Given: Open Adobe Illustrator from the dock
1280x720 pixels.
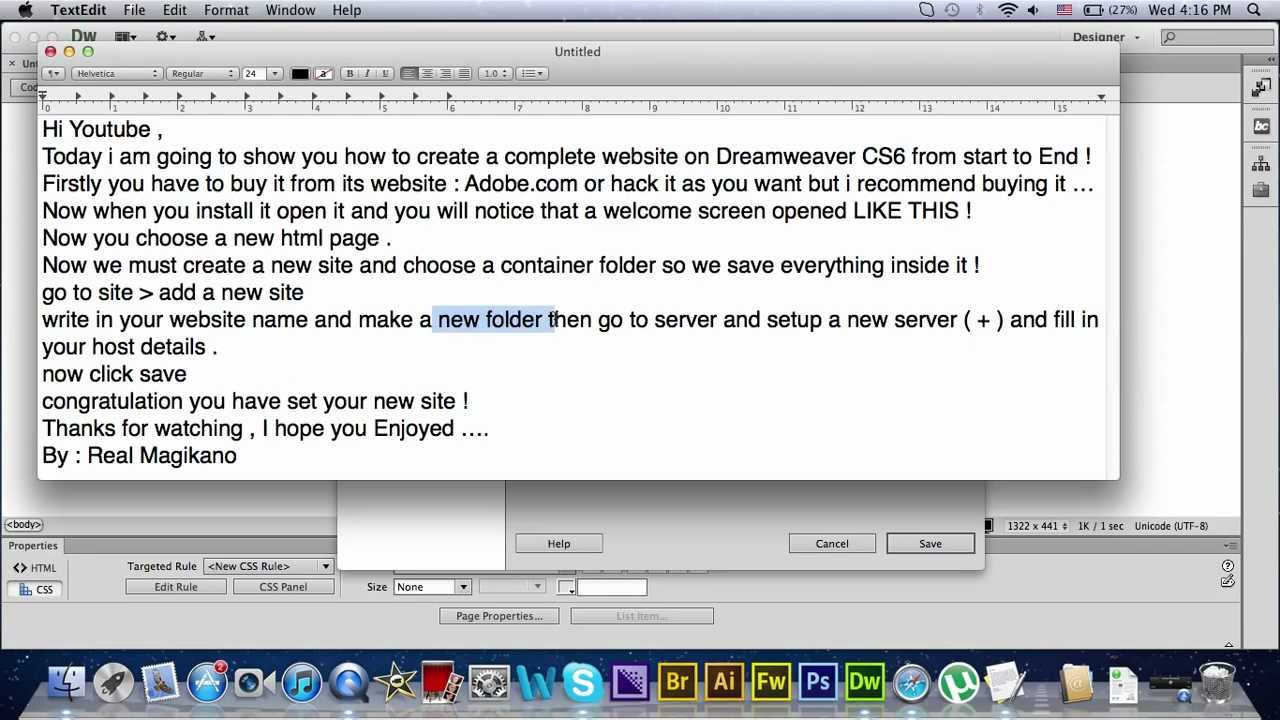Looking at the screenshot, I should point(724,683).
